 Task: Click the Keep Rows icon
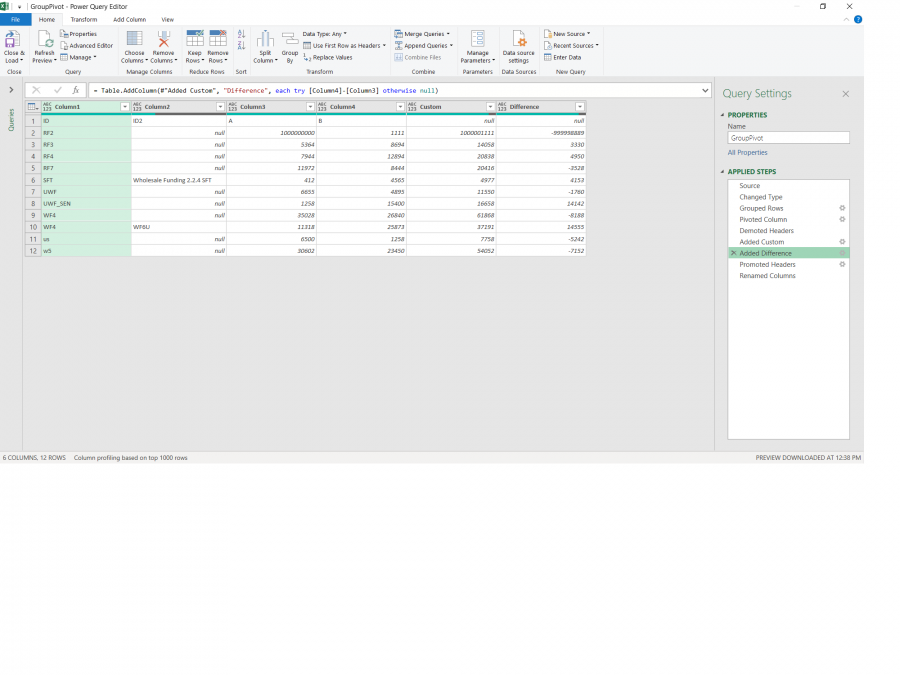pyautogui.click(x=195, y=39)
